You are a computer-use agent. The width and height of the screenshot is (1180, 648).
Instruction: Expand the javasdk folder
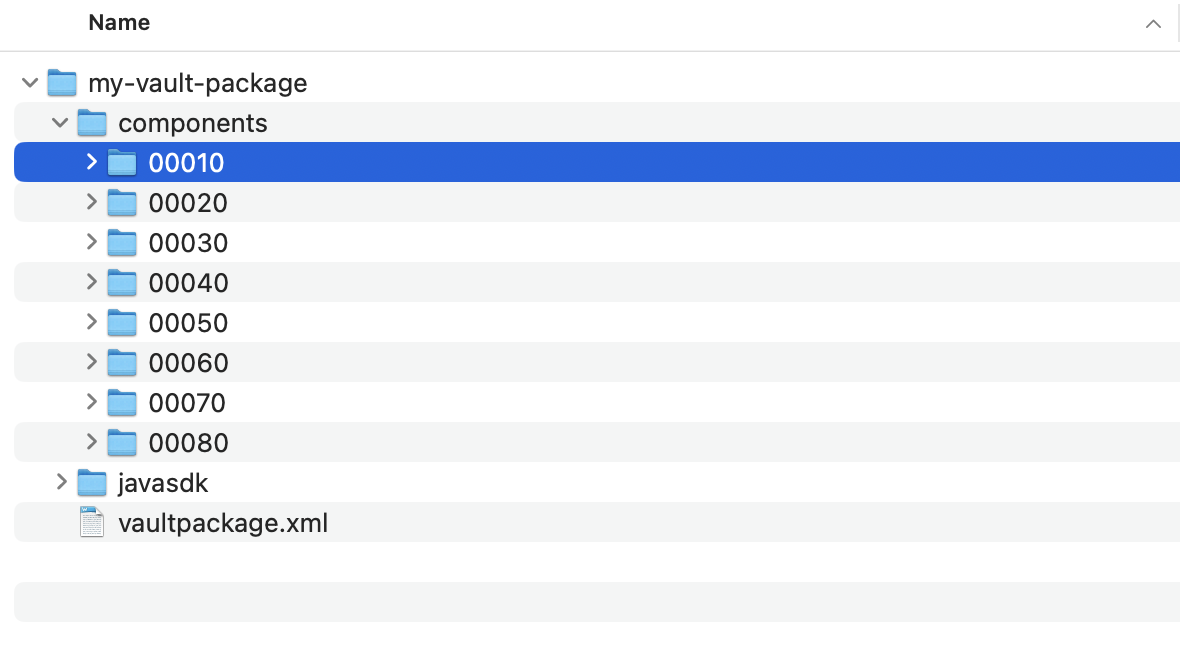(61, 483)
